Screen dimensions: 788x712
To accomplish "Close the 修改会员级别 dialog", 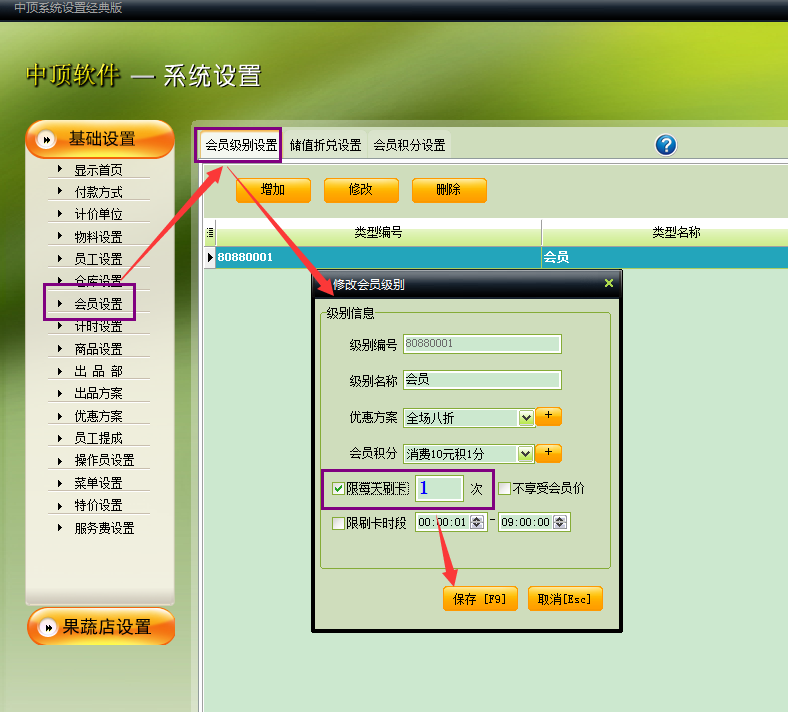I will tap(609, 283).
